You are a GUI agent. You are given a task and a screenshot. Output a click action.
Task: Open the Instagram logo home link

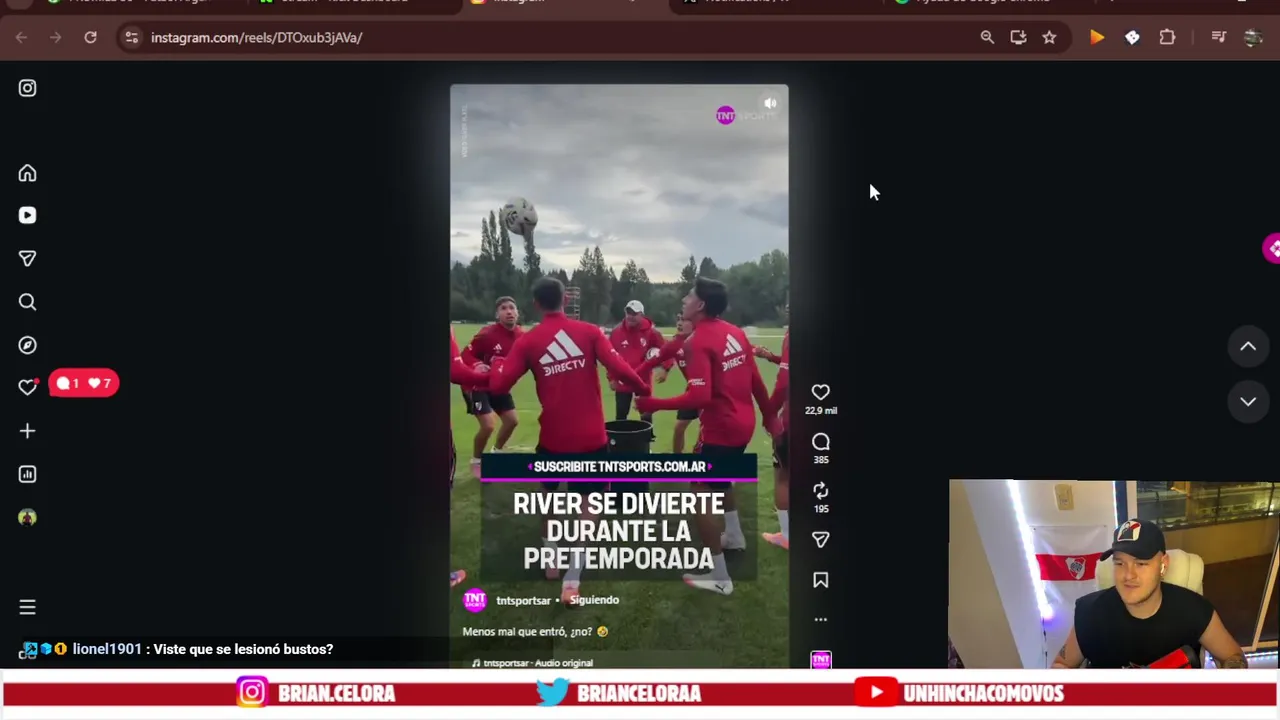click(x=27, y=88)
